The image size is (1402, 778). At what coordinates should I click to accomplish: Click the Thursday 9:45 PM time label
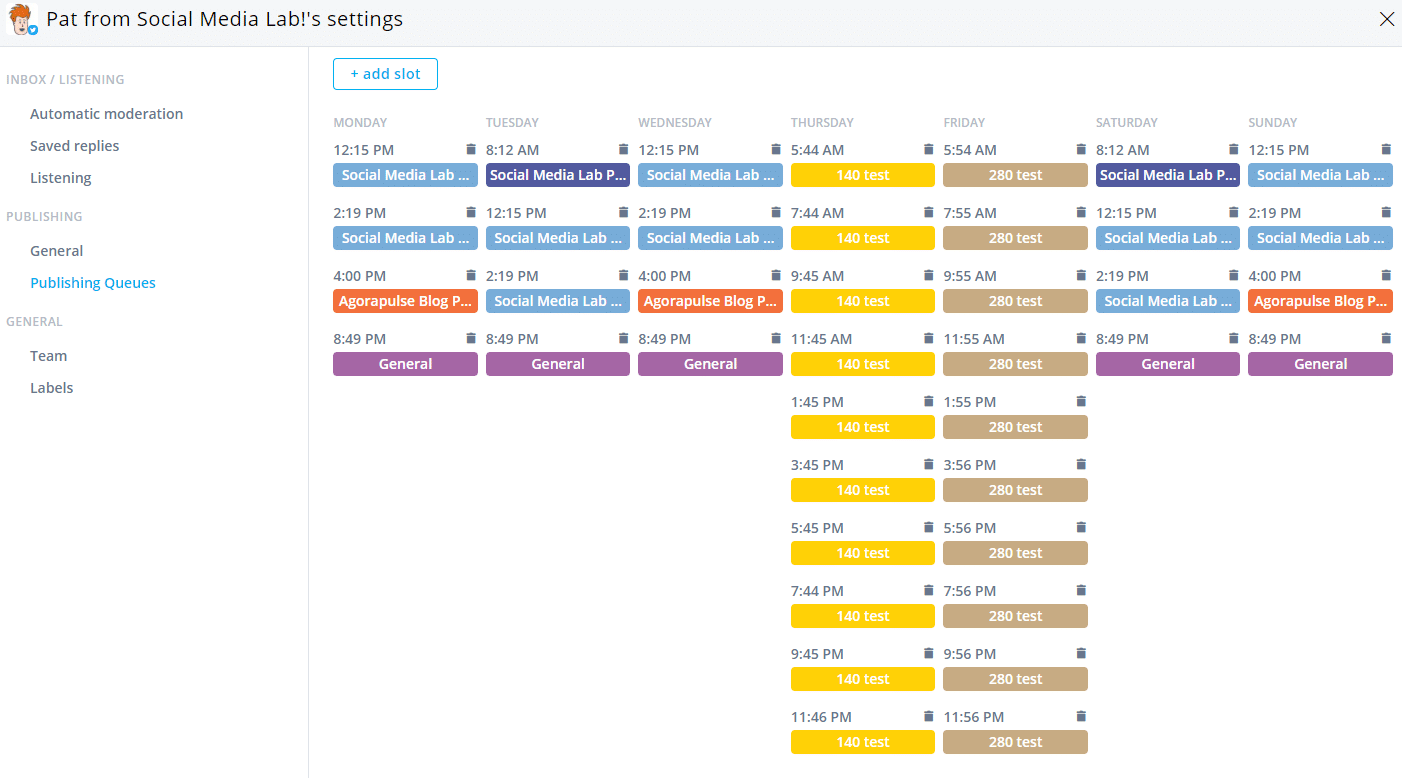pos(817,654)
